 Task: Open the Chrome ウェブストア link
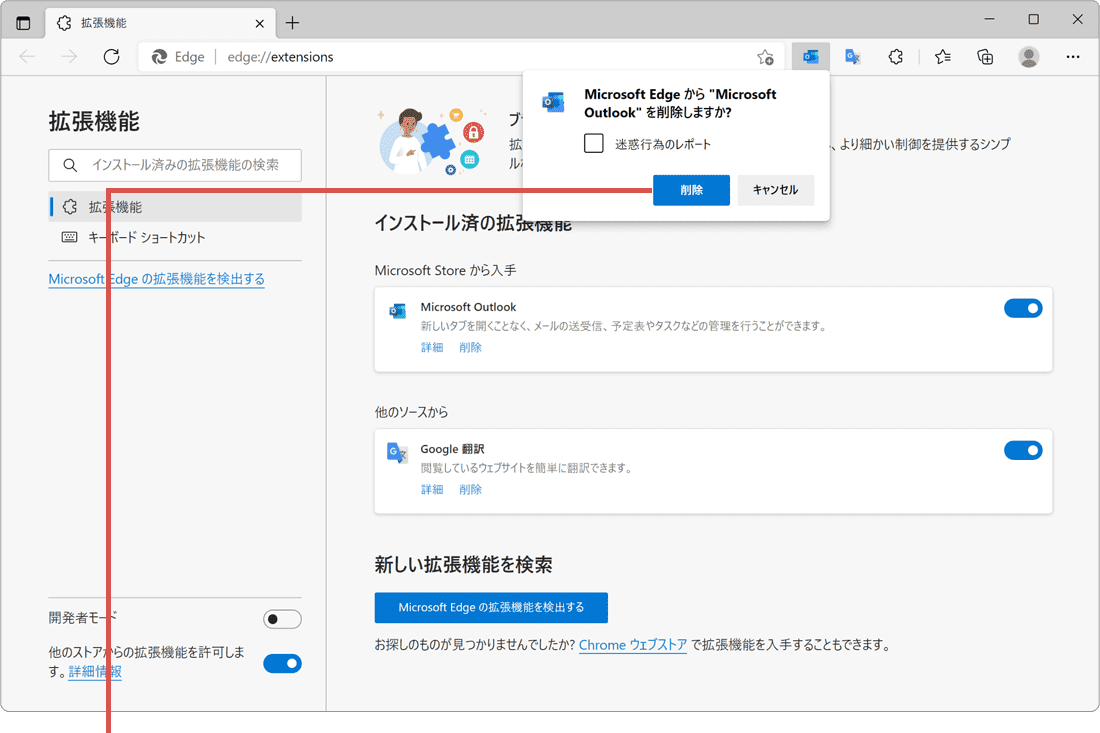pos(633,645)
